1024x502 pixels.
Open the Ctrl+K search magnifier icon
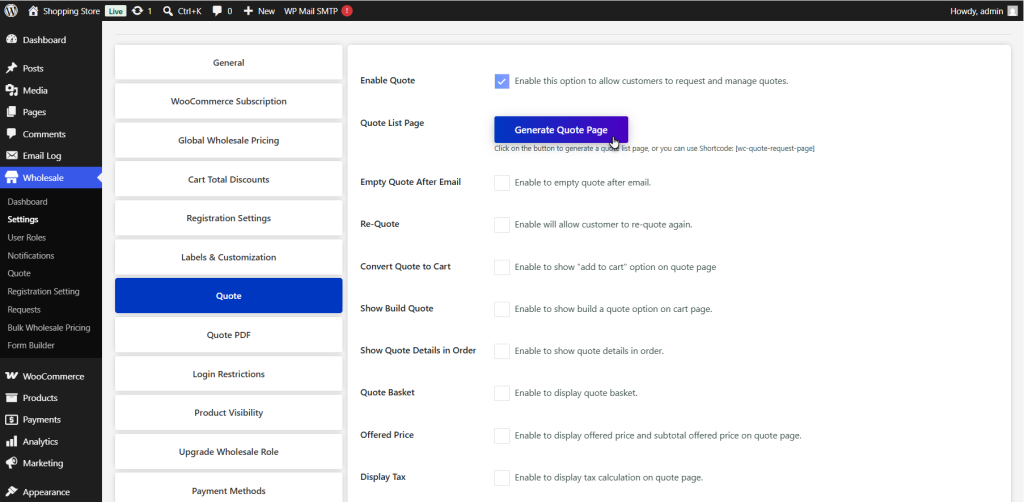point(168,10)
